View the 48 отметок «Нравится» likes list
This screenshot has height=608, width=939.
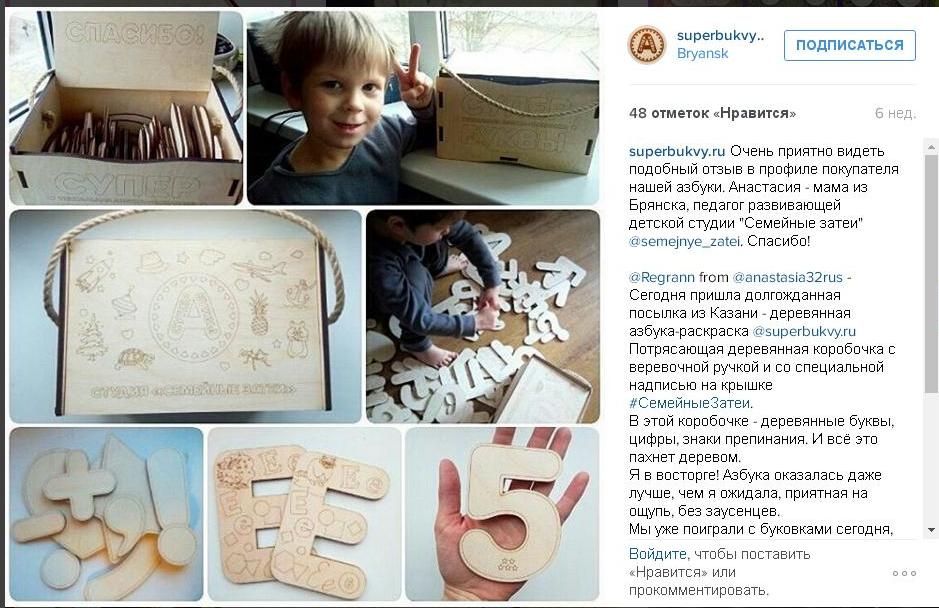pos(712,113)
